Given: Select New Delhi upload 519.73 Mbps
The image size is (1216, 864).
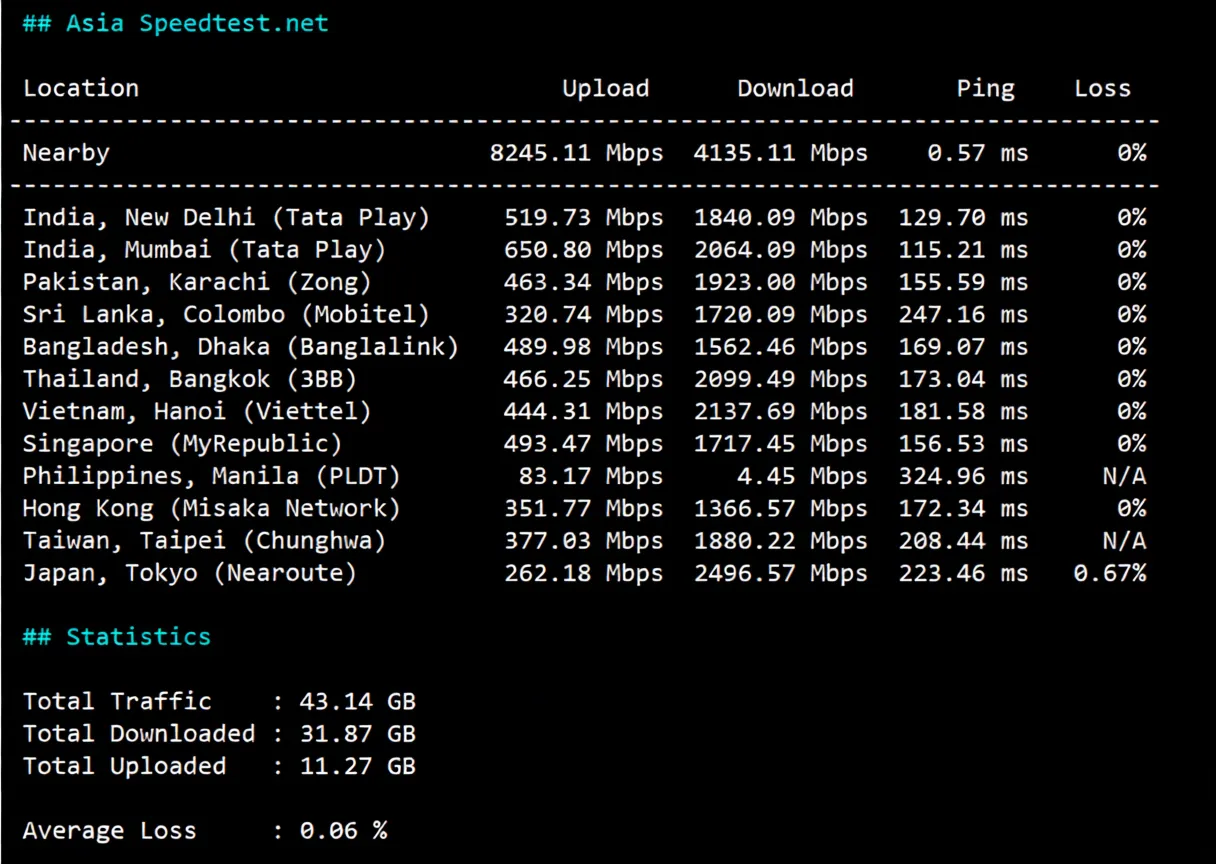Looking at the screenshot, I should pos(584,218).
